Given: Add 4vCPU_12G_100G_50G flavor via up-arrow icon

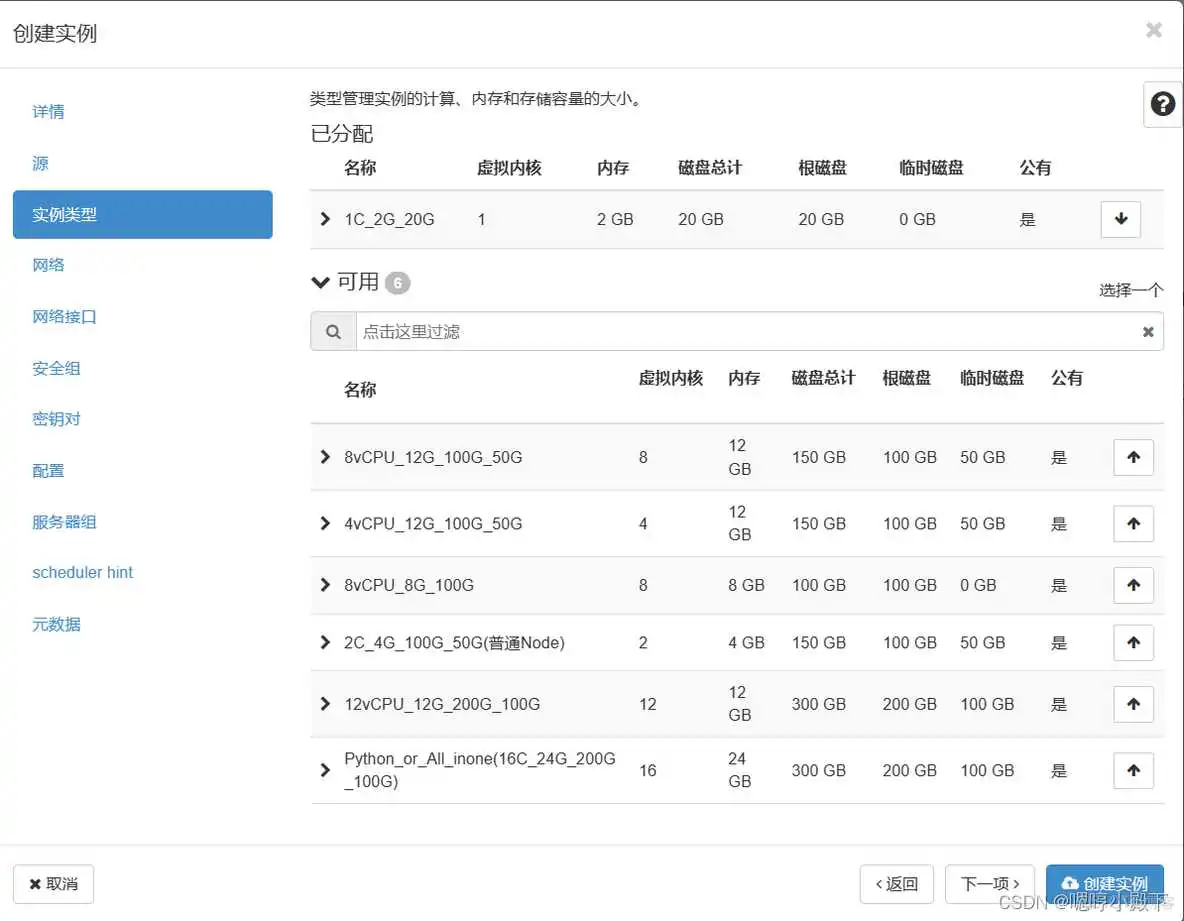Looking at the screenshot, I should tap(1133, 523).
